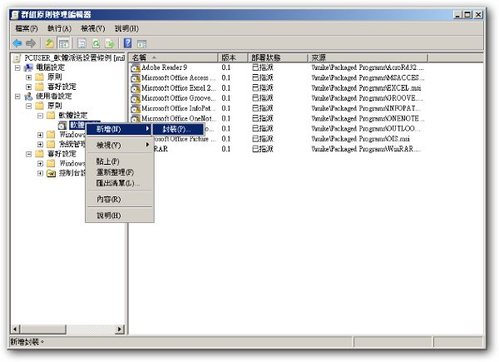Expand 喜好設定 under 電腦設定
This screenshot has width=499, height=362.
[x=29, y=87]
